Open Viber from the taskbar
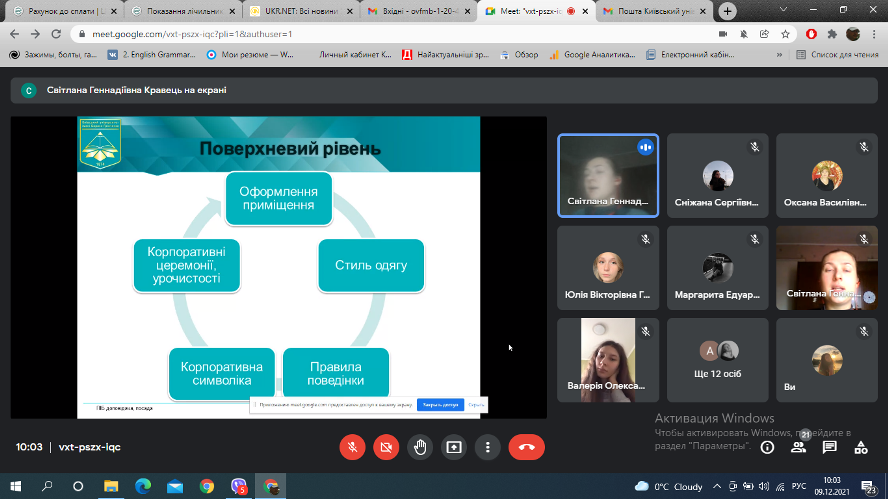The width and height of the screenshot is (888, 499). pos(239,486)
